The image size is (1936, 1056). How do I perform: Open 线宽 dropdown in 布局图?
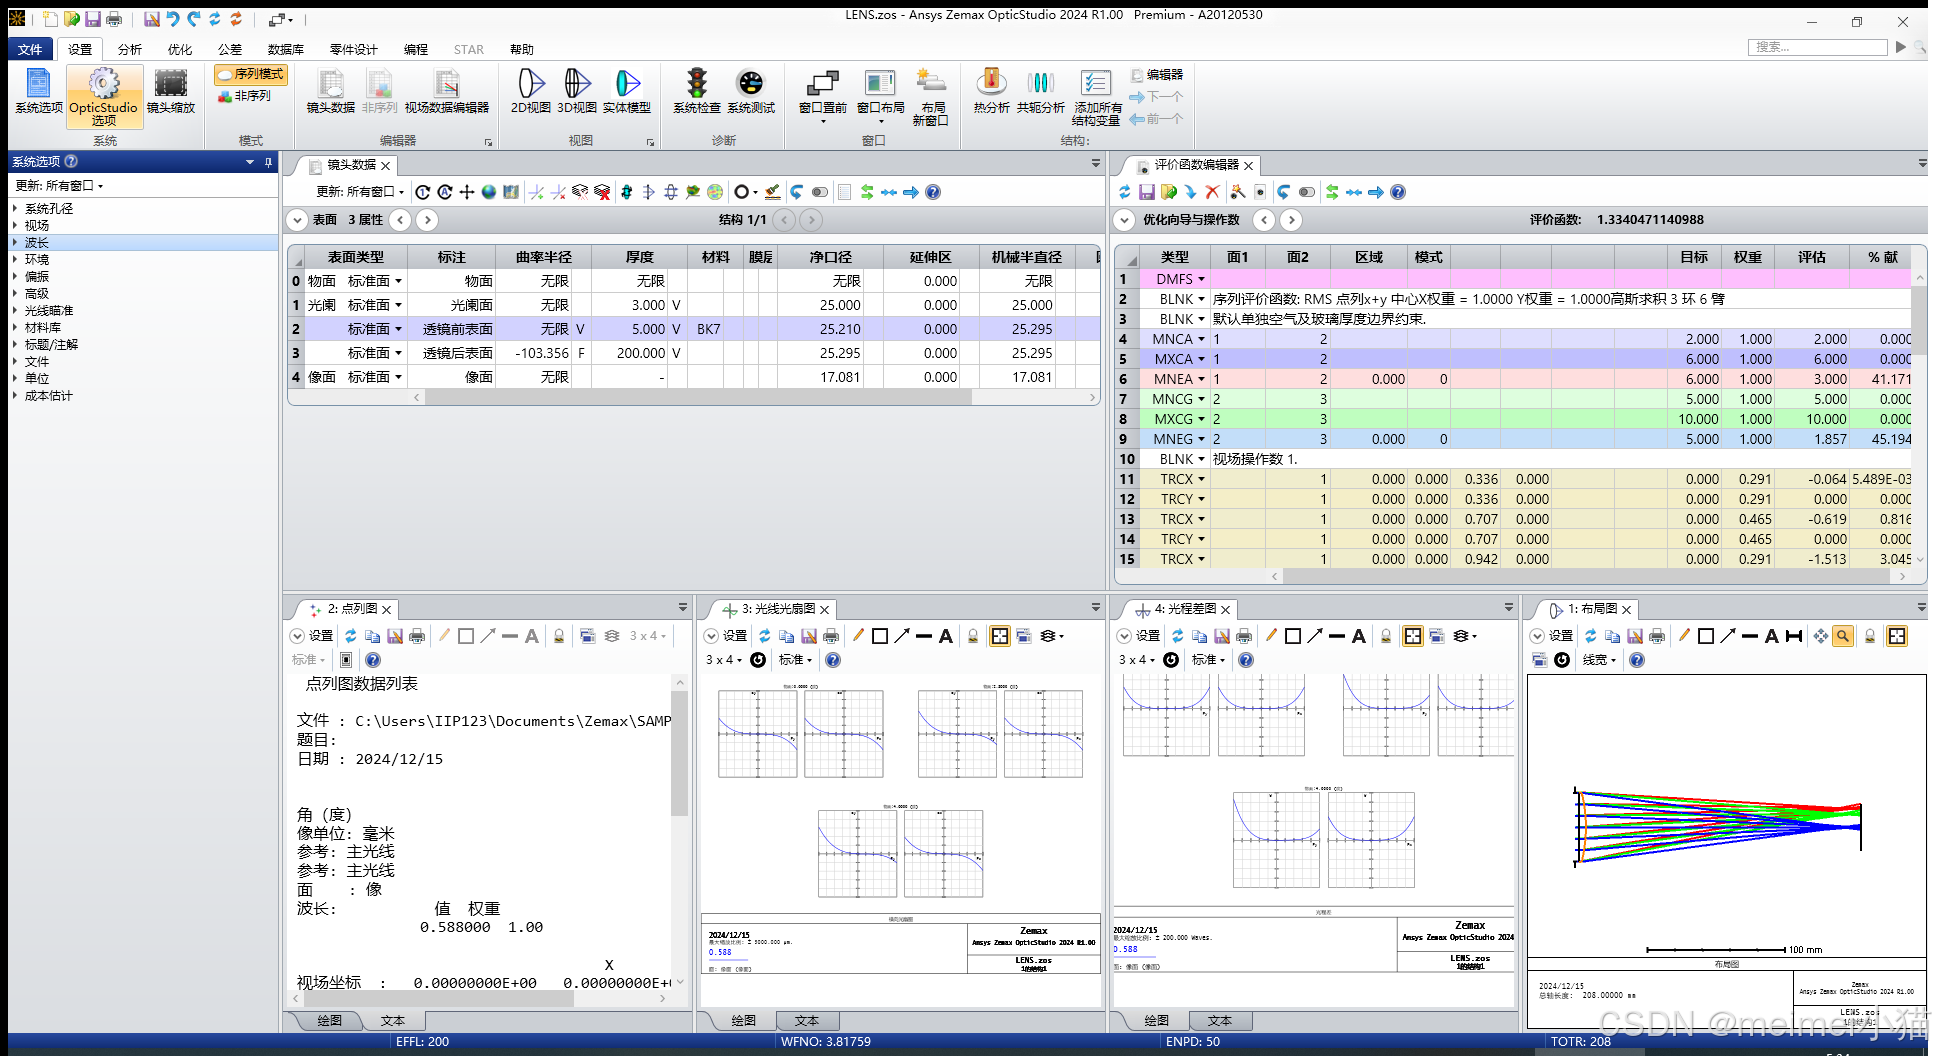click(1599, 660)
